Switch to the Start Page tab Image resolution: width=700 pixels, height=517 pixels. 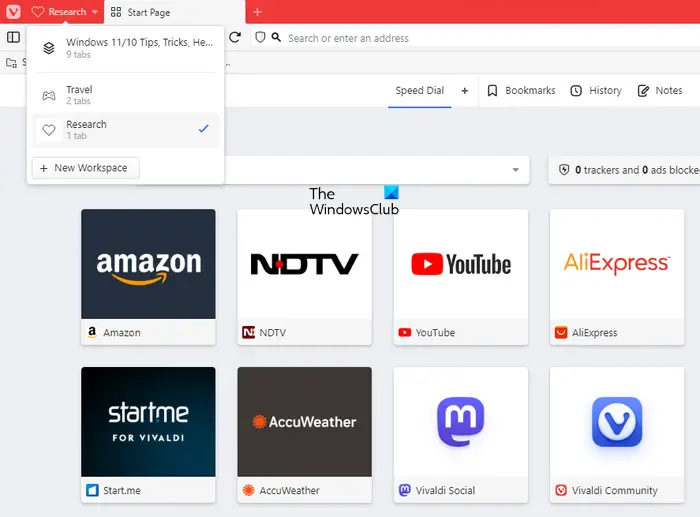point(175,13)
